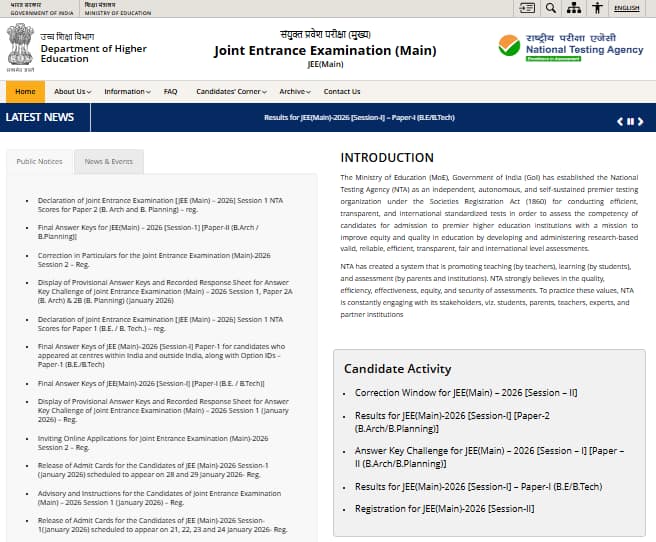Open the sitemap icon in top bar
Viewport: 656px width, 542px height.
click(x=574, y=8)
